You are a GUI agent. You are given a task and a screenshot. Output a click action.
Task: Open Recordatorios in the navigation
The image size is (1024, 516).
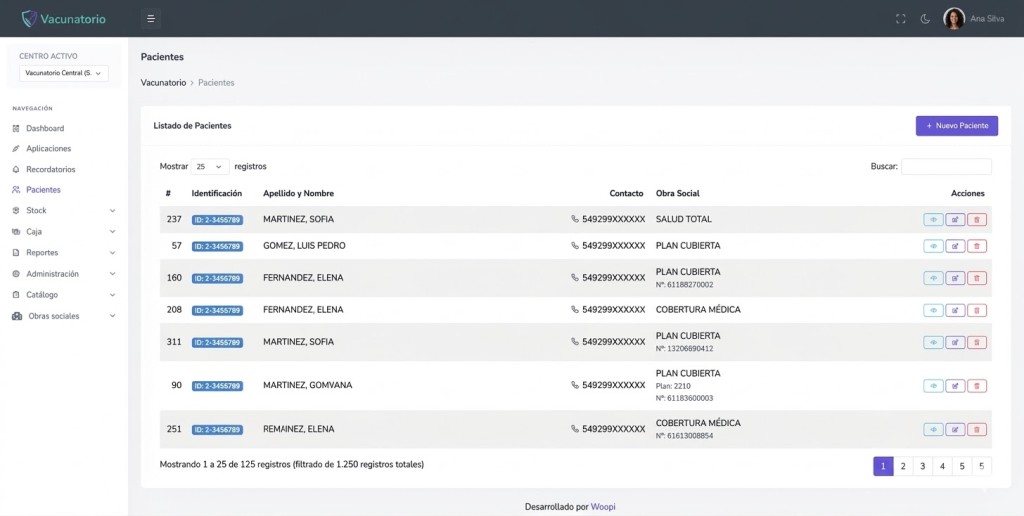(50, 170)
